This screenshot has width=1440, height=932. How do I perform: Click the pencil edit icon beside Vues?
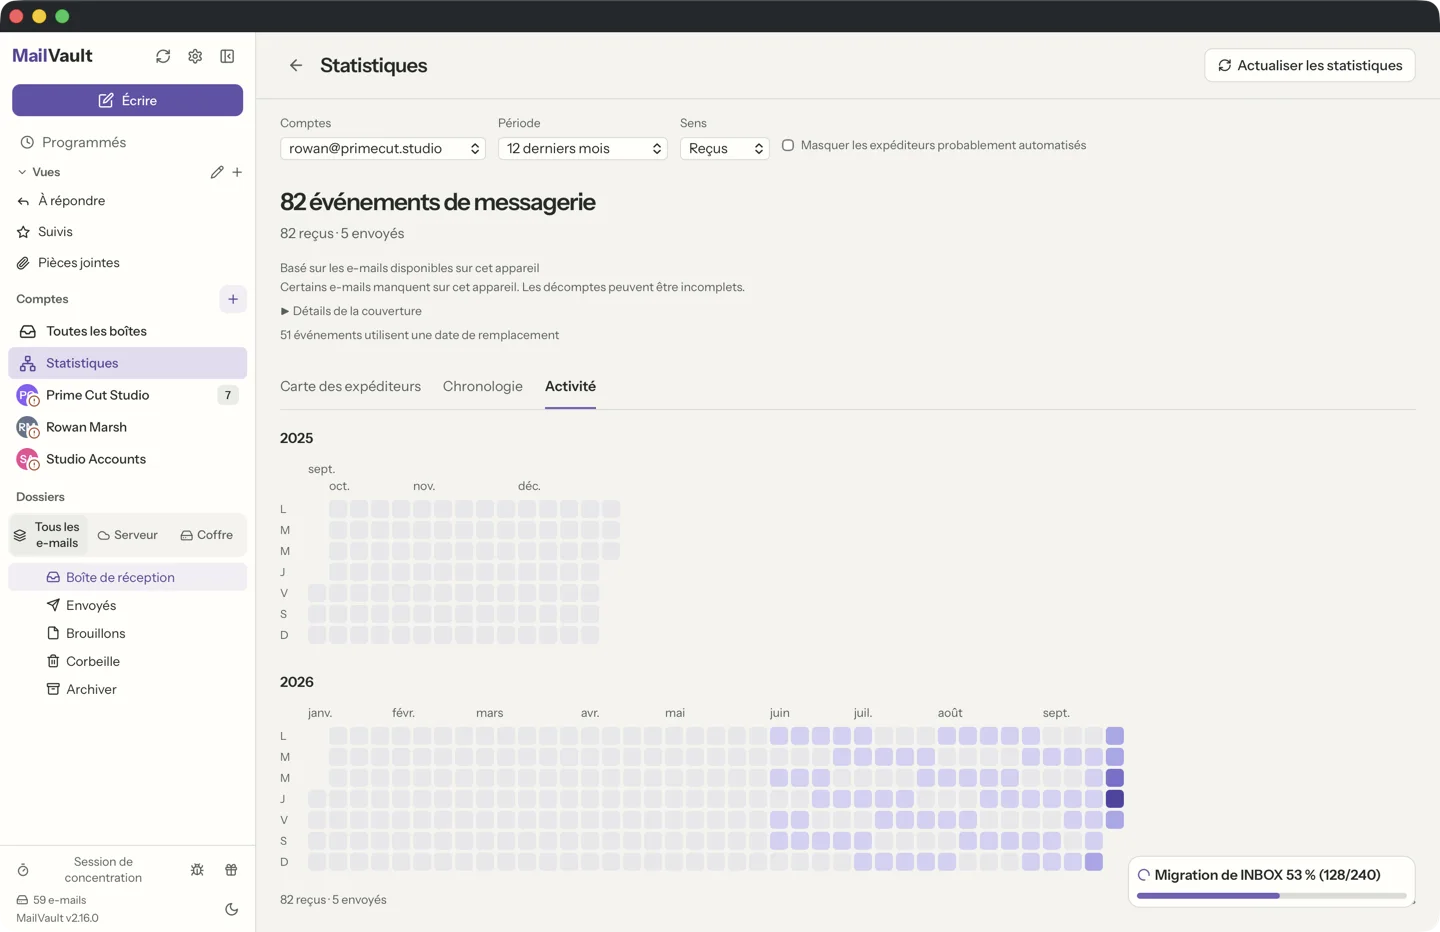pyautogui.click(x=217, y=172)
